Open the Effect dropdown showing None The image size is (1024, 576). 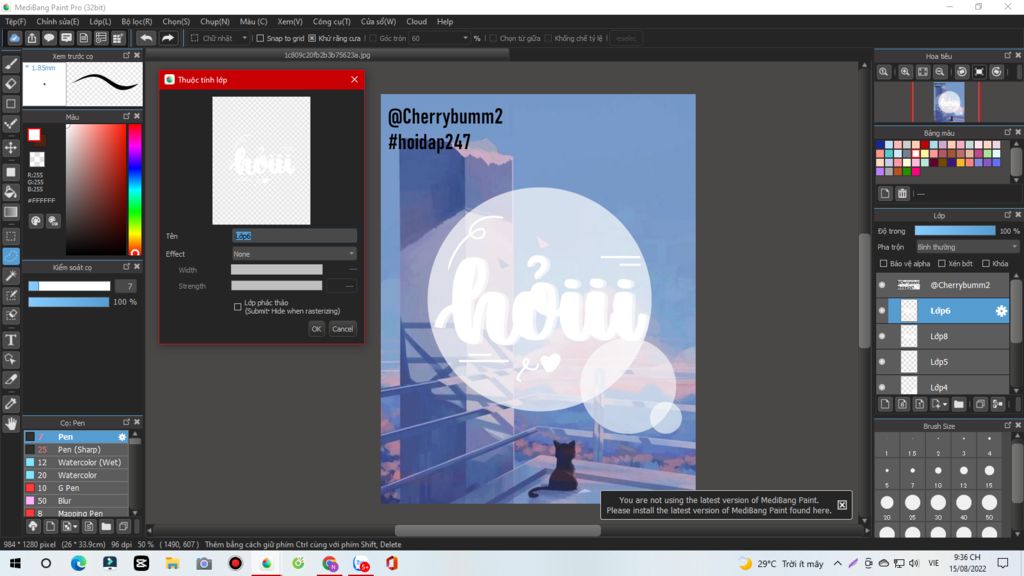[x=294, y=253]
